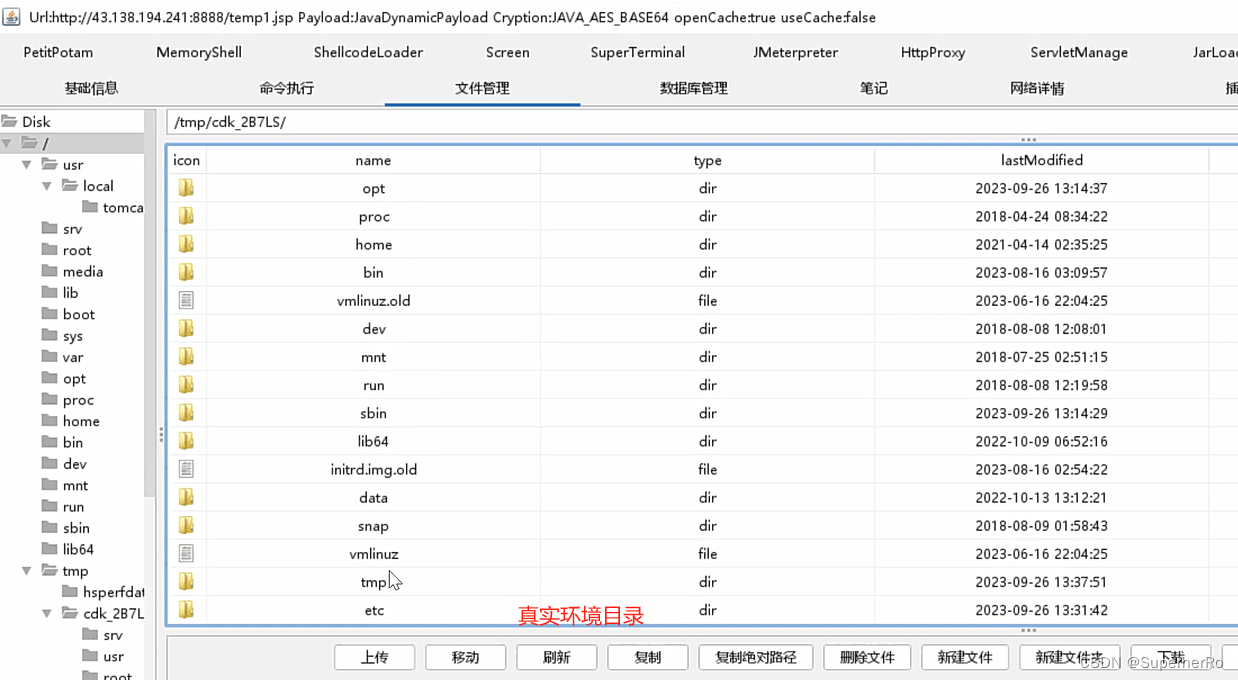Select the tomcat folder under local
The height and width of the screenshot is (680, 1238).
113,208
